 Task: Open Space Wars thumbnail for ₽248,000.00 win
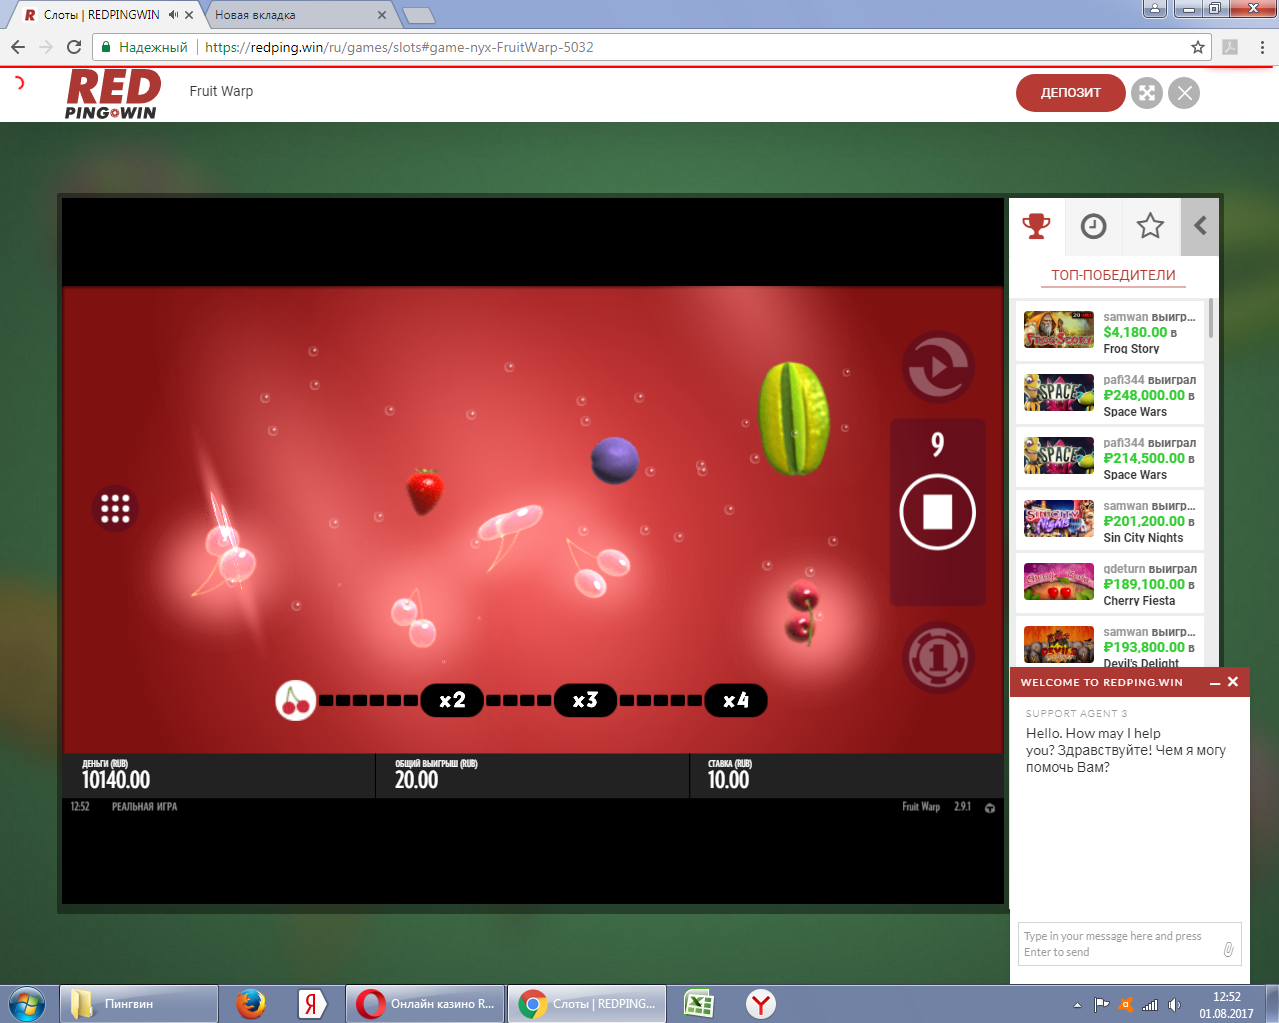1059,392
